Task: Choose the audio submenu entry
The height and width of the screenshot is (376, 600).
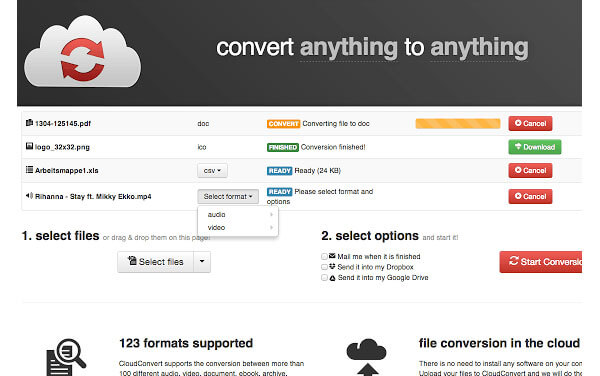Action: (238, 214)
